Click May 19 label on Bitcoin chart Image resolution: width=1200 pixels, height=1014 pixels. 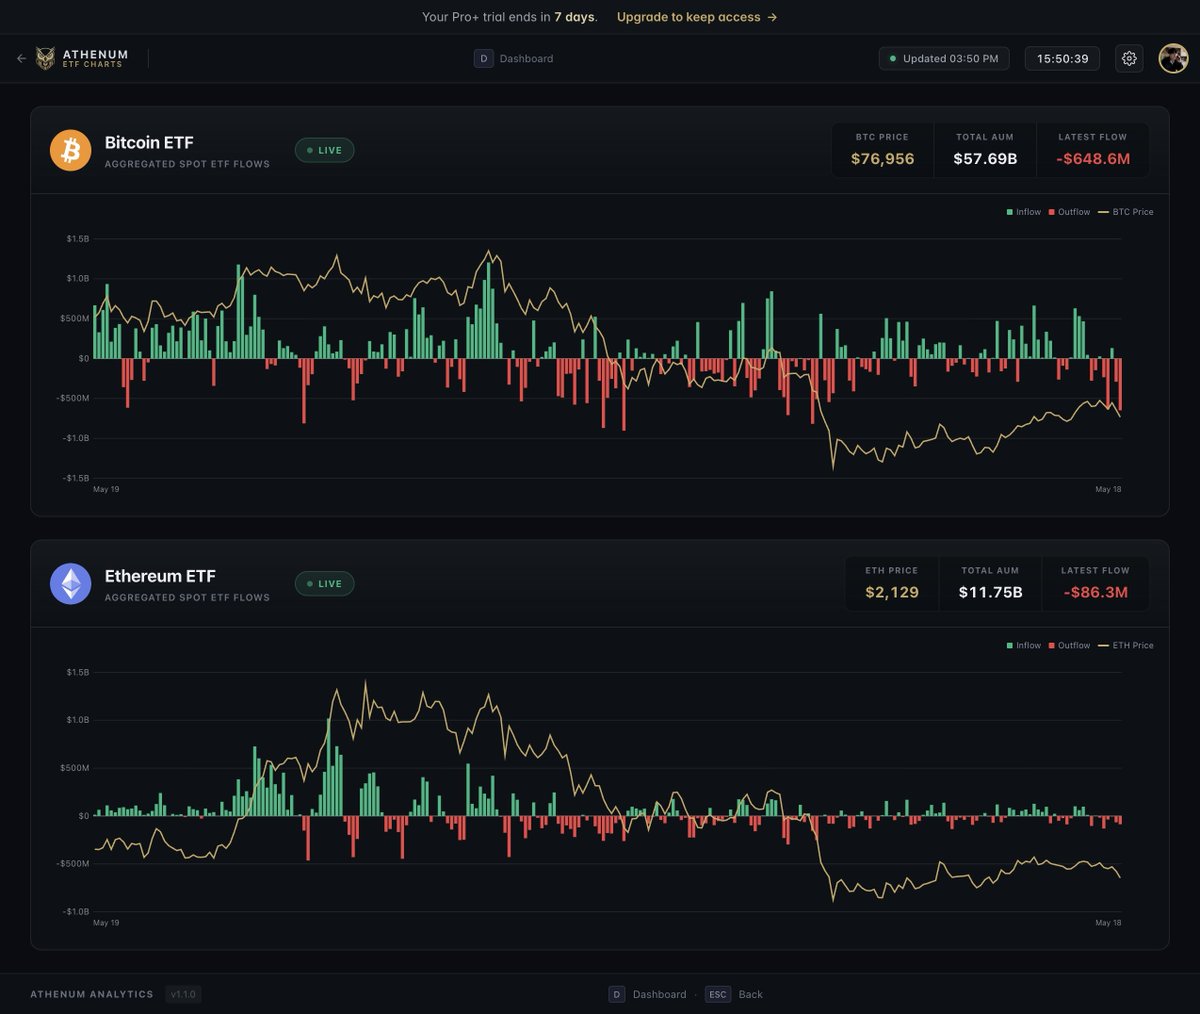106,489
